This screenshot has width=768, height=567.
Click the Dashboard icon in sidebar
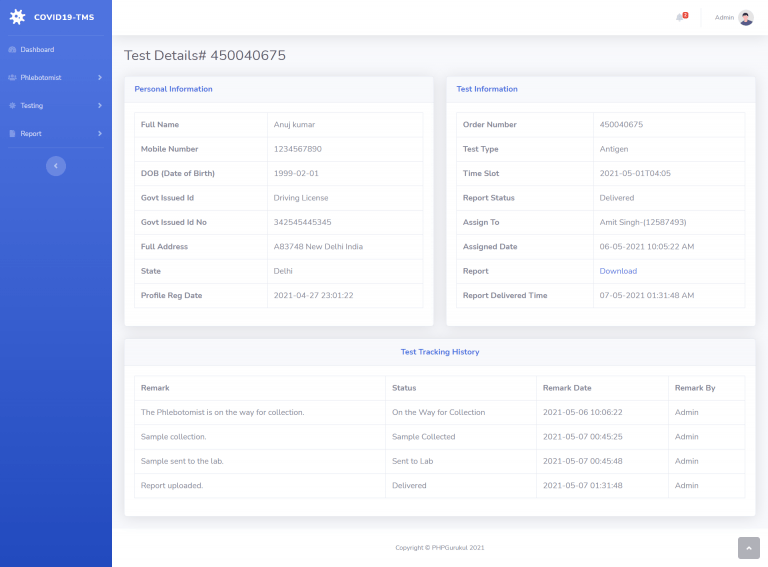tap(12, 49)
